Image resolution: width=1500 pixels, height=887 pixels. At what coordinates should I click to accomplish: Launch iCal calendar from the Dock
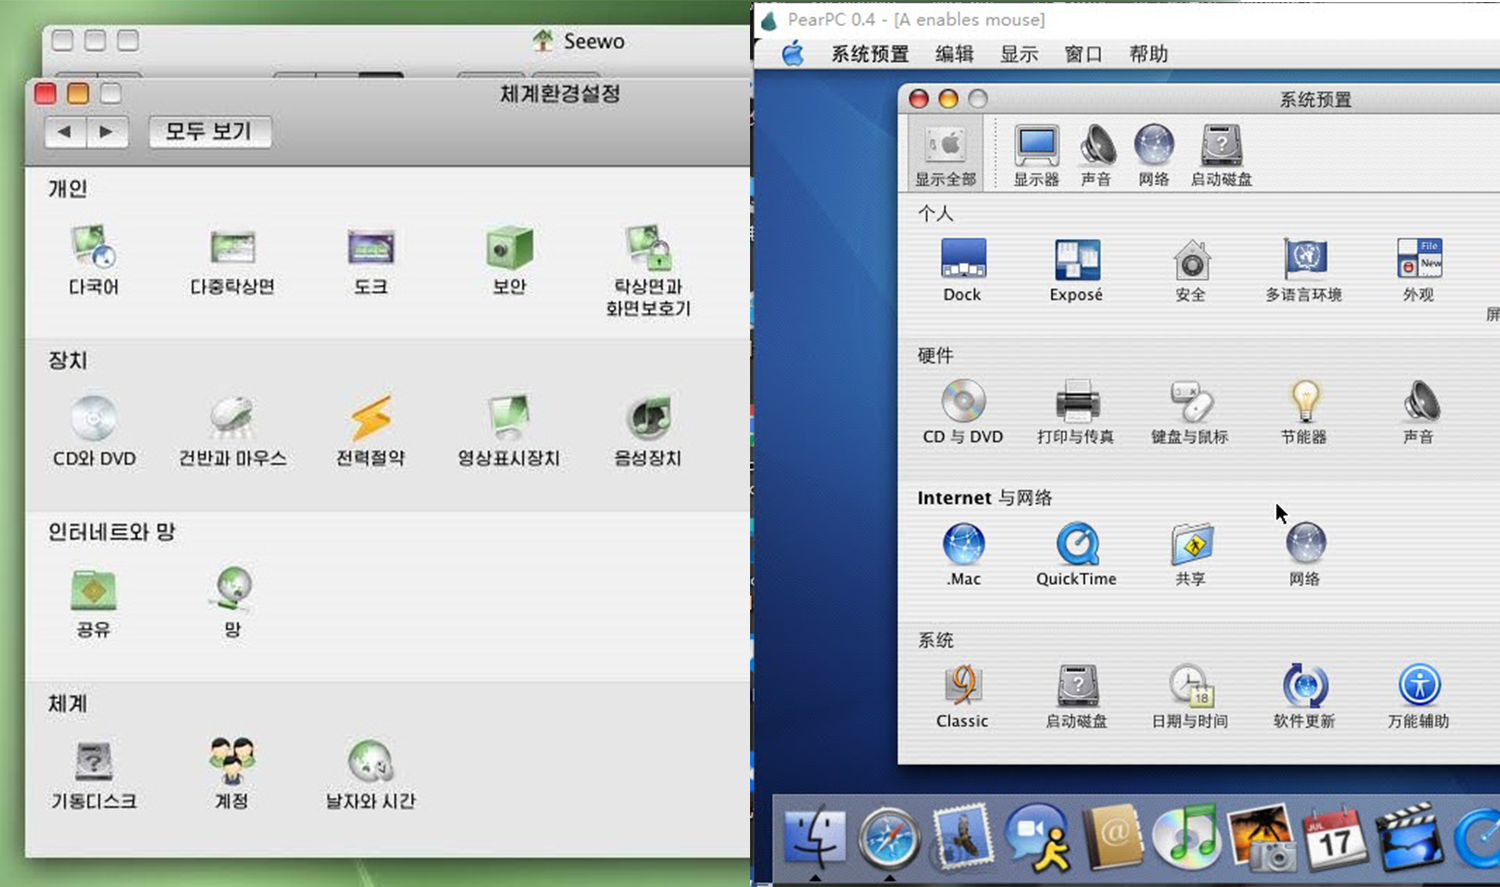[1335, 837]
